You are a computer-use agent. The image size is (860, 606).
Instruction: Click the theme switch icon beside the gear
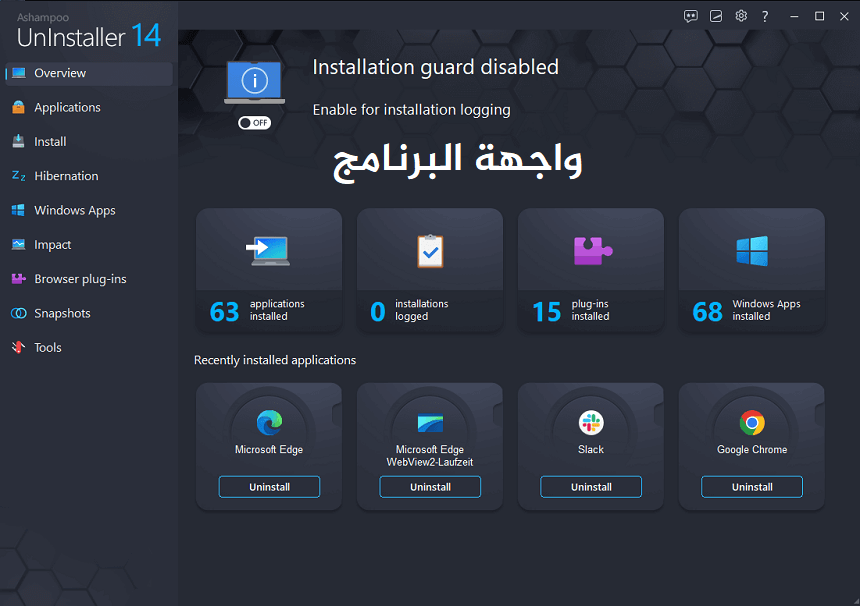coord(716,16)
